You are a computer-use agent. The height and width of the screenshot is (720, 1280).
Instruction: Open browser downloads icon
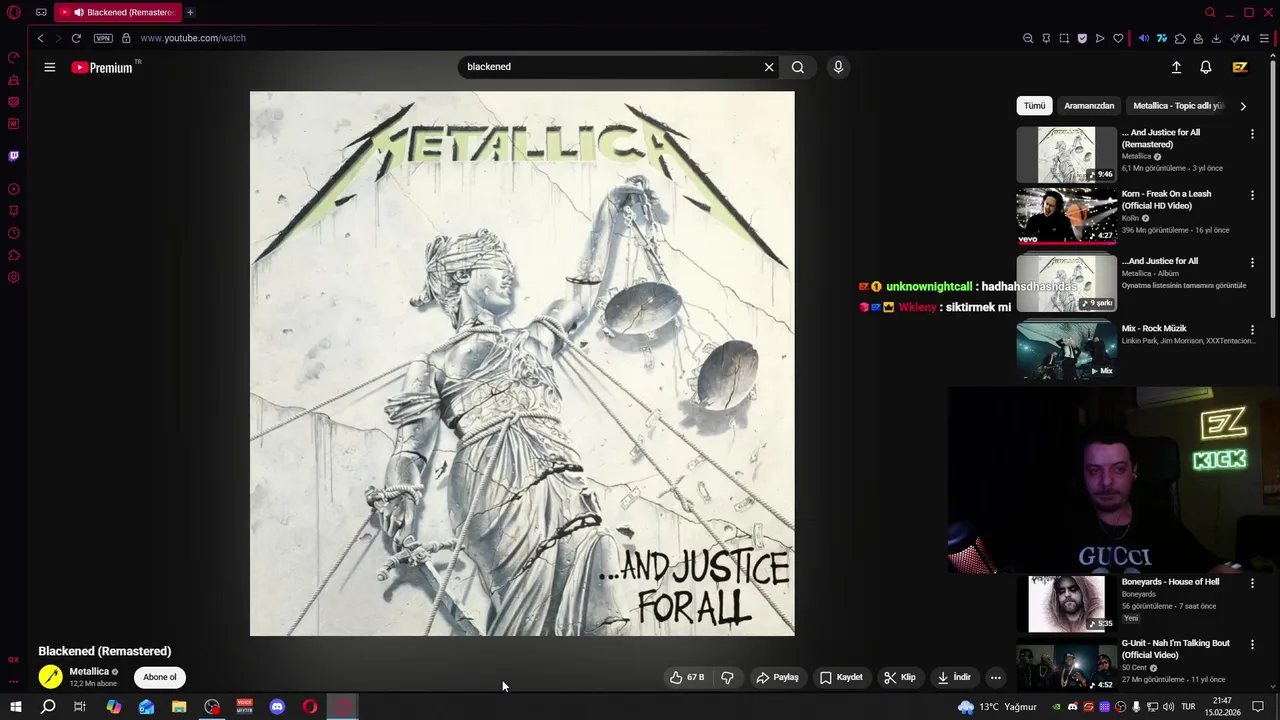click(1216, 38)
